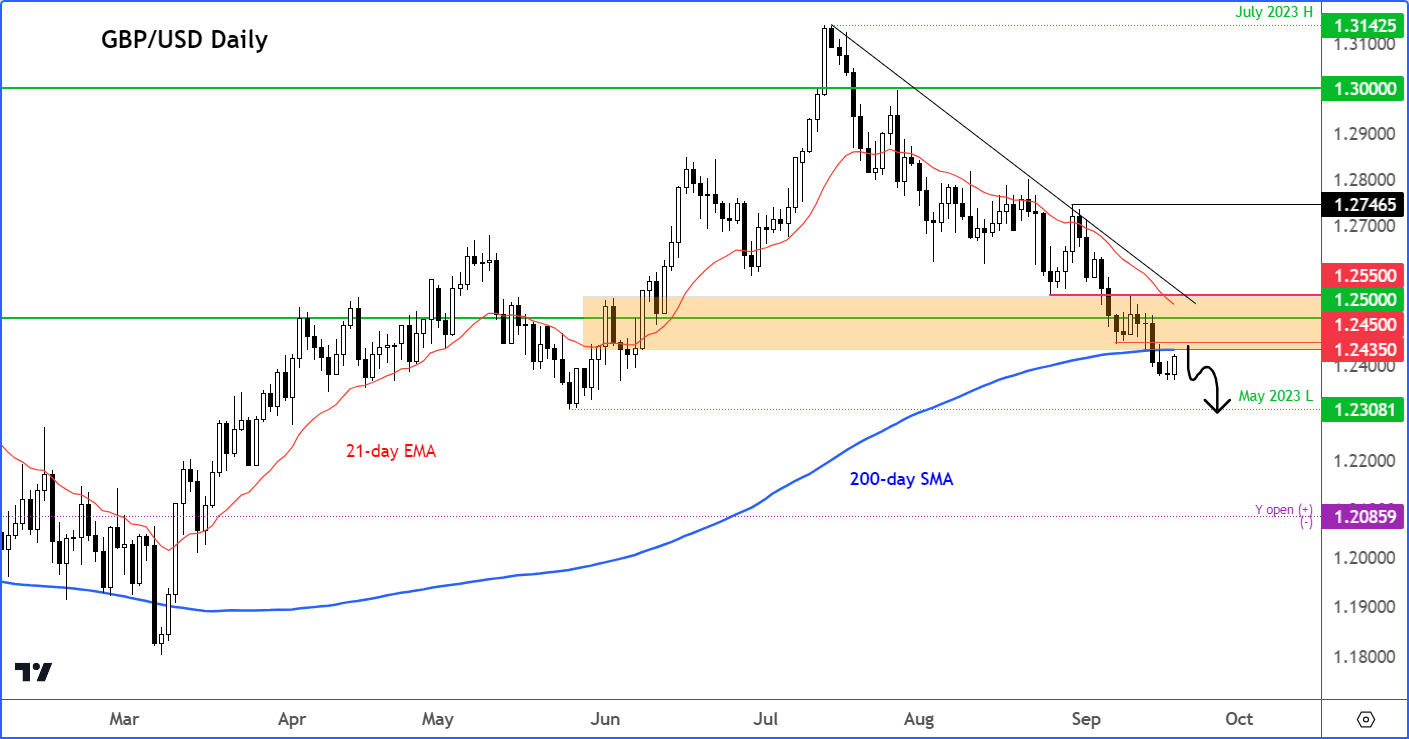Click the May 2023 L annotation
The height and width of the screenshot is (739, 1409).
1274,396
